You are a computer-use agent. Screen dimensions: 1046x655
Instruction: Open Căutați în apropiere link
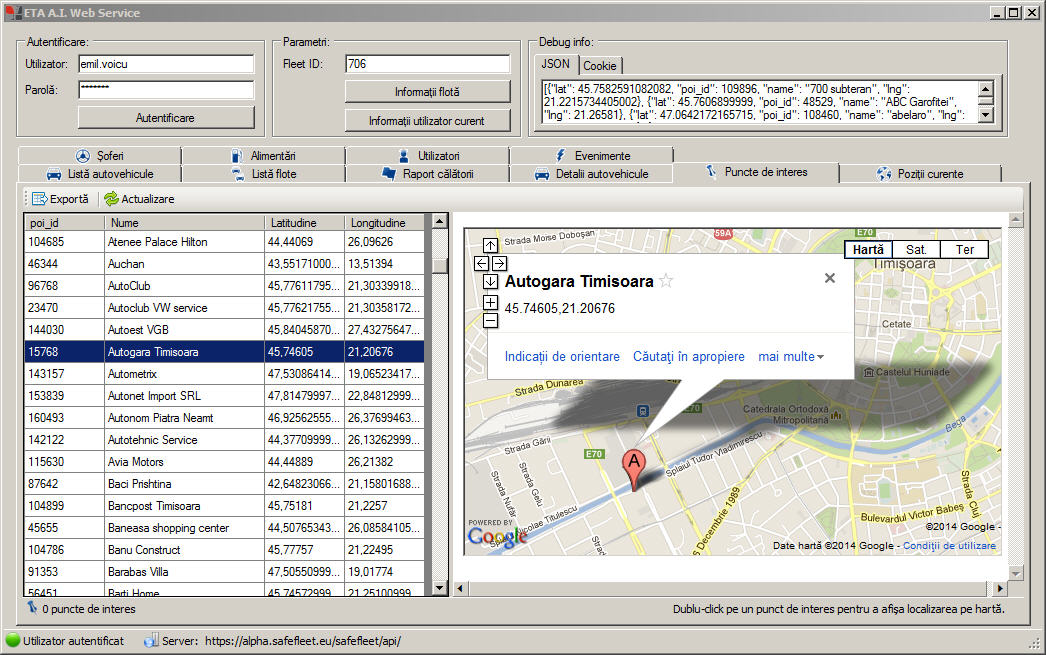pos(688,356)
